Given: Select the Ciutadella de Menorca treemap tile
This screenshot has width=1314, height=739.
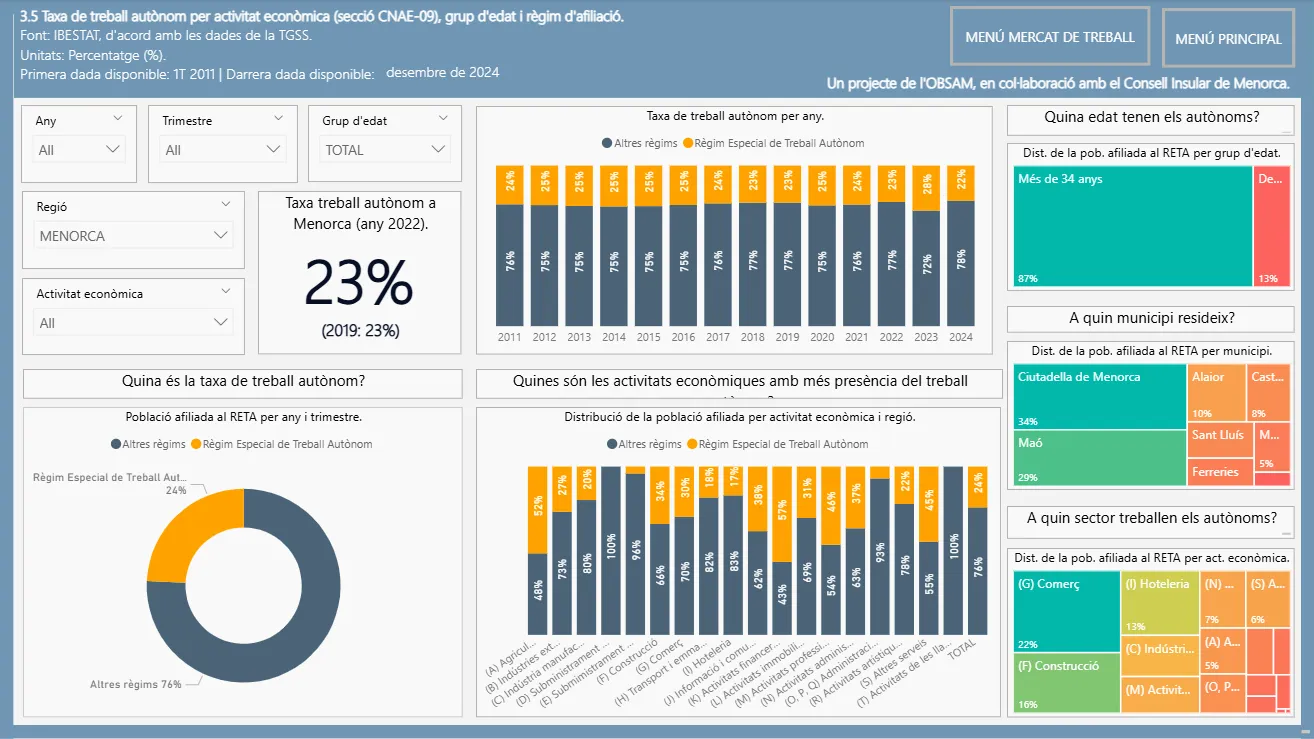Looking at the screenshot, I should point(1100,398).
